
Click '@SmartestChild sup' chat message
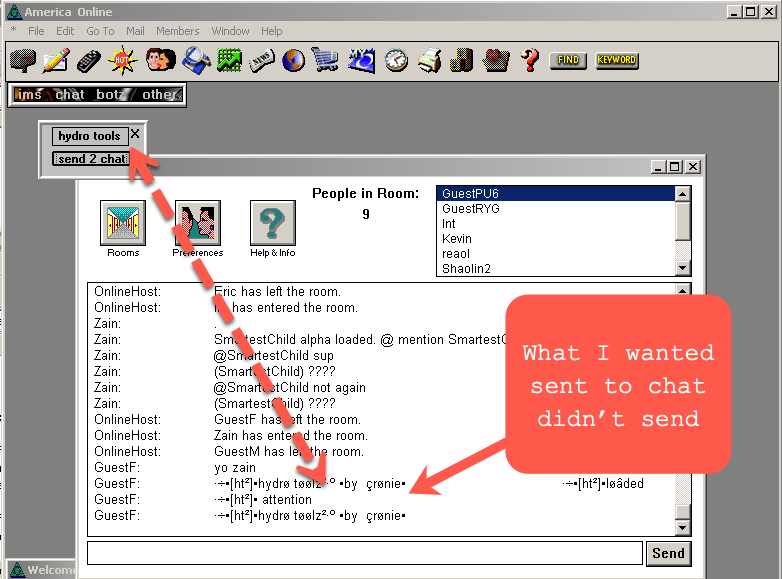tap(274, 356)
